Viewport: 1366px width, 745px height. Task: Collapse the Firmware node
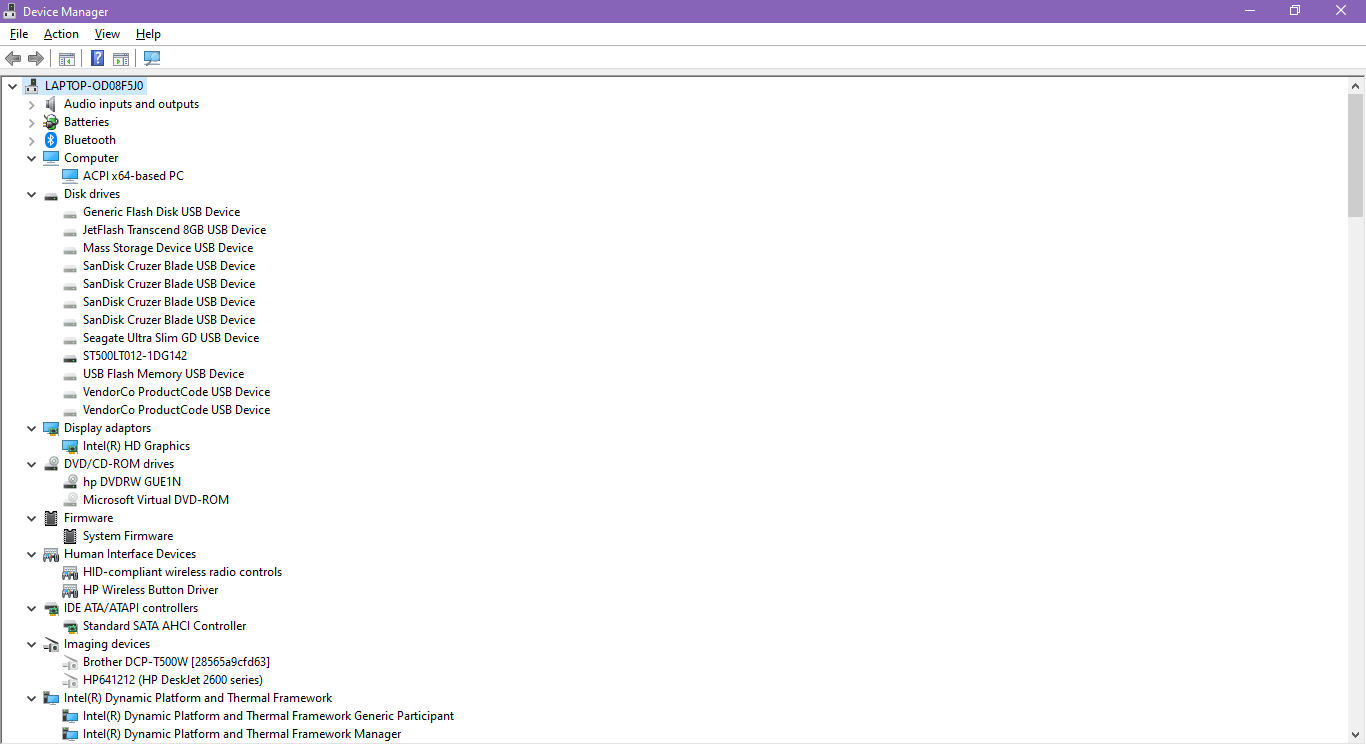32,518
